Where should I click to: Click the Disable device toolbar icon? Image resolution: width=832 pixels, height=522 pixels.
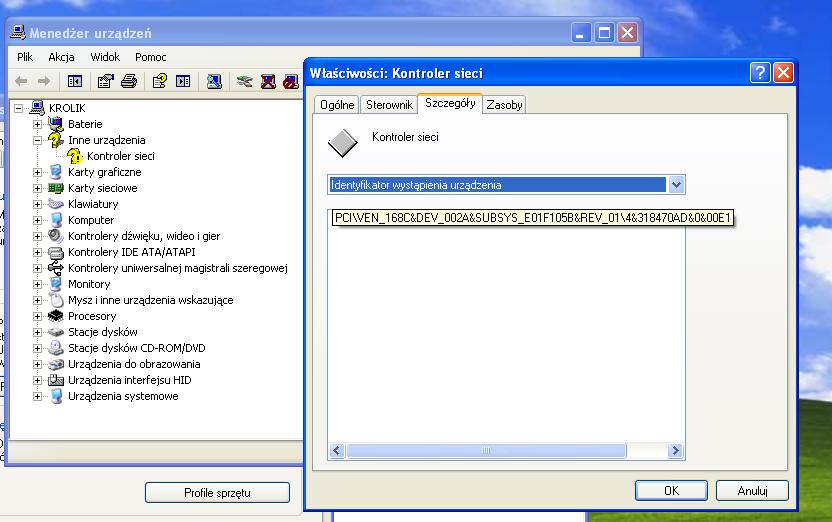pyautogui.click(x=290, y=81)
